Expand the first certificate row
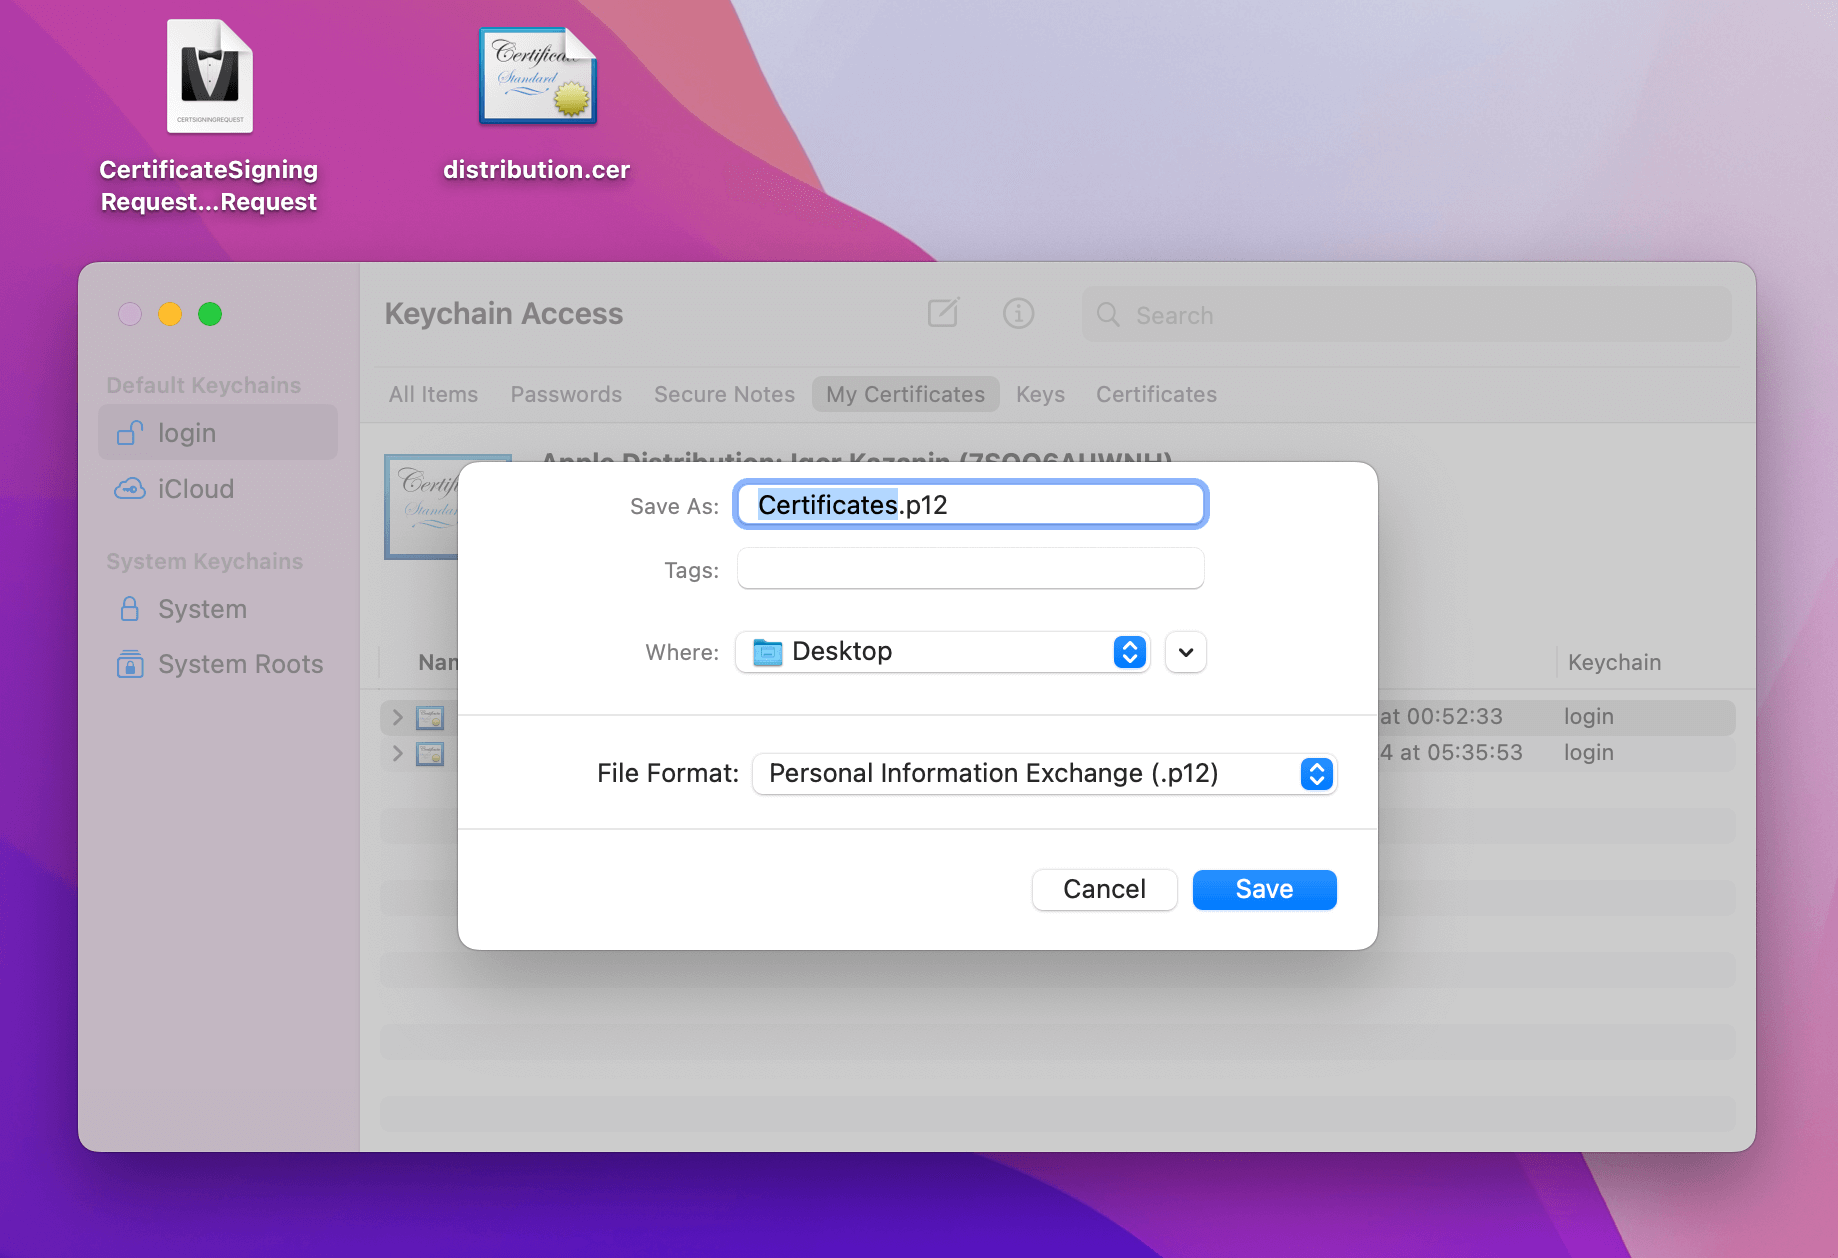This screenshot has width=1838, height=1258. click(398, 717)
